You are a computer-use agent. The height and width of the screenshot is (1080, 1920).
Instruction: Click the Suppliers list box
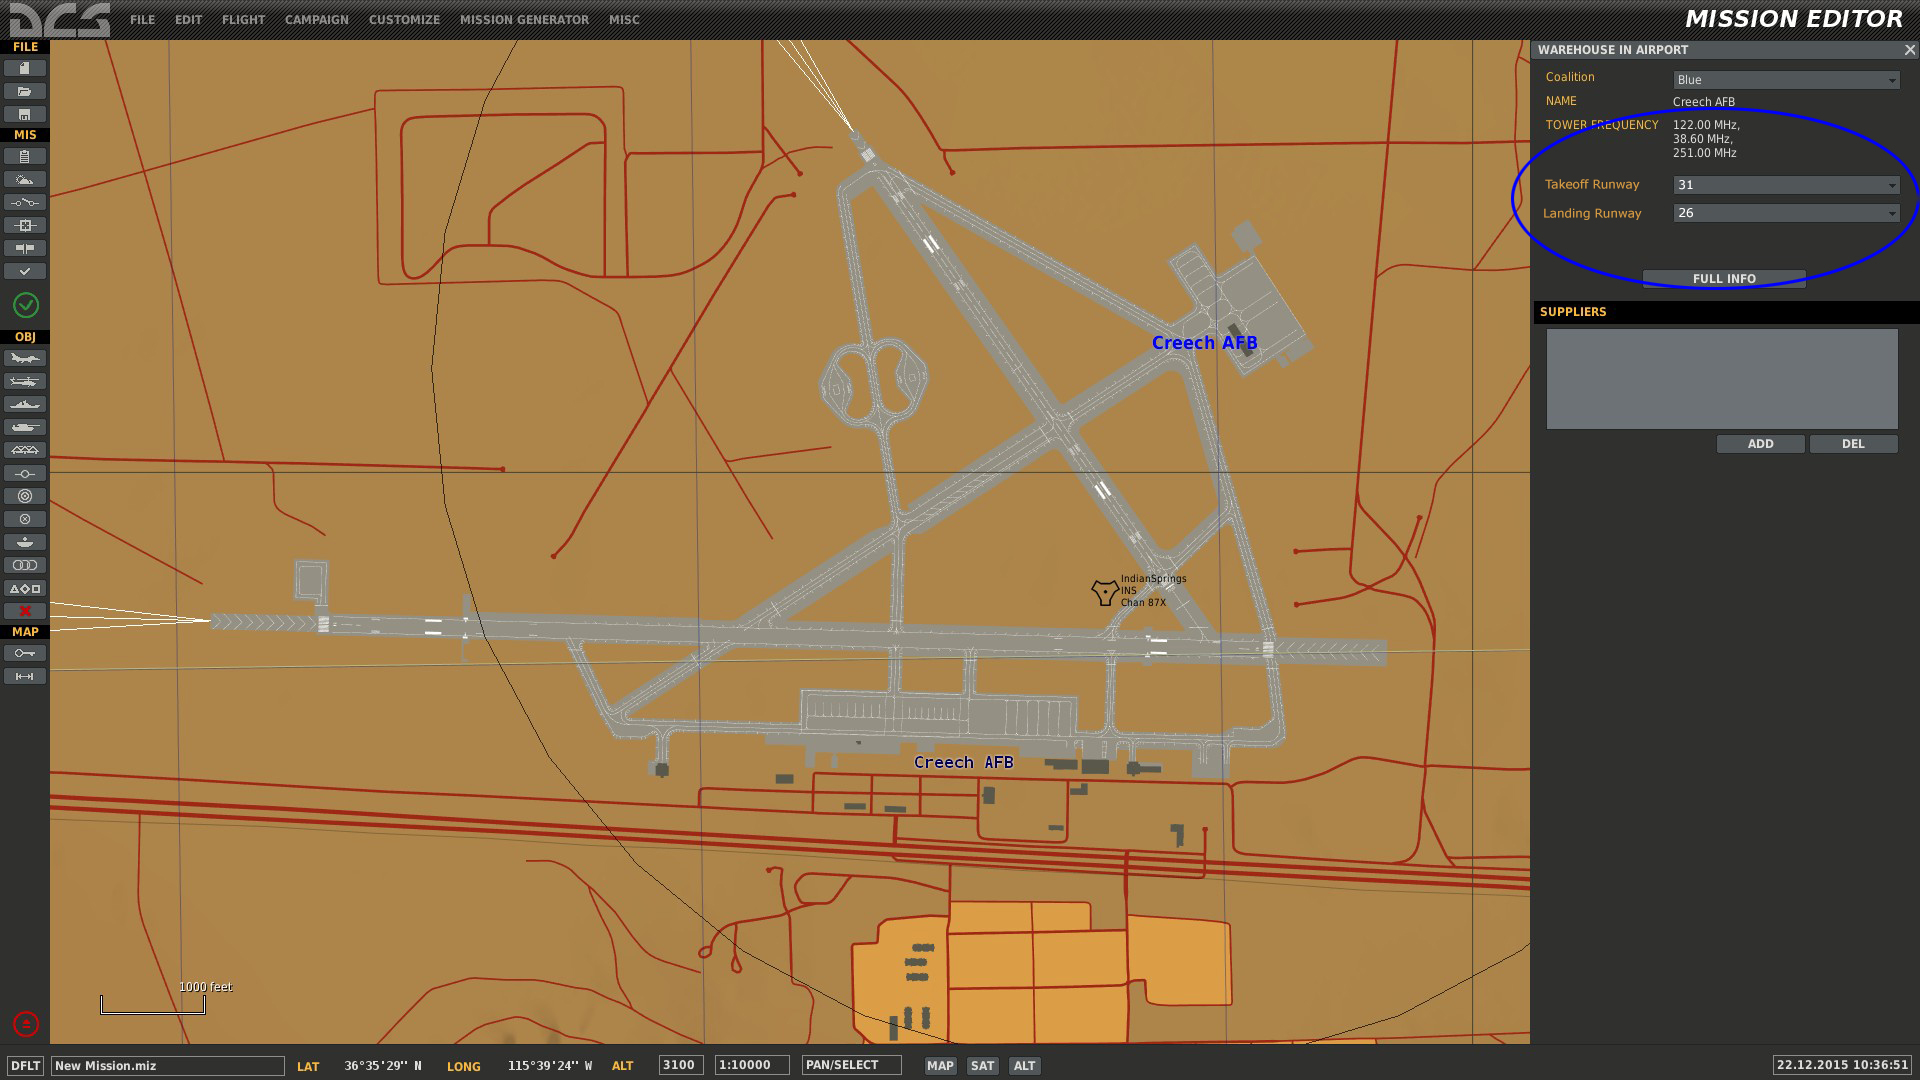[x=1722, y=379]
